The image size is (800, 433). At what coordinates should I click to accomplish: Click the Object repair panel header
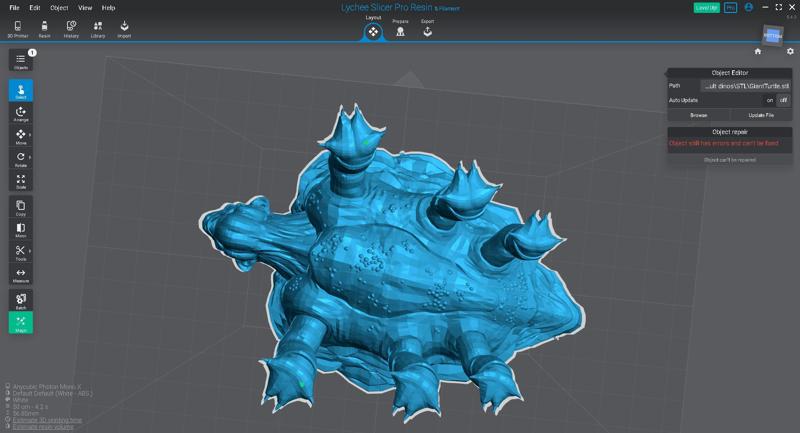click(x=730, y=132)
